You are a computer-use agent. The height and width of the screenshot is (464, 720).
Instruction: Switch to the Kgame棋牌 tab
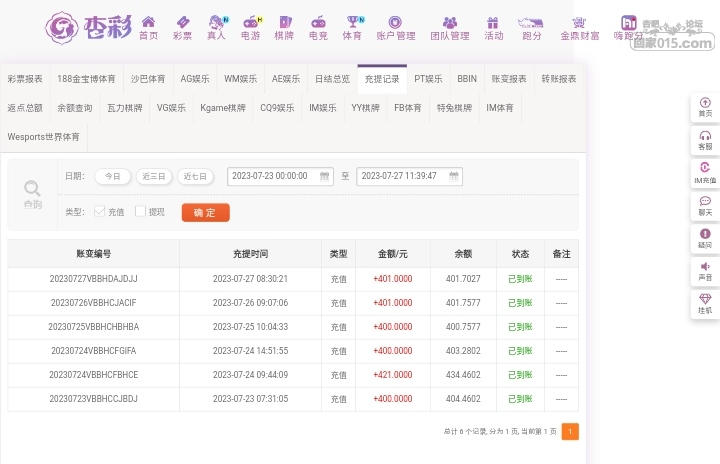click(223, 108)
